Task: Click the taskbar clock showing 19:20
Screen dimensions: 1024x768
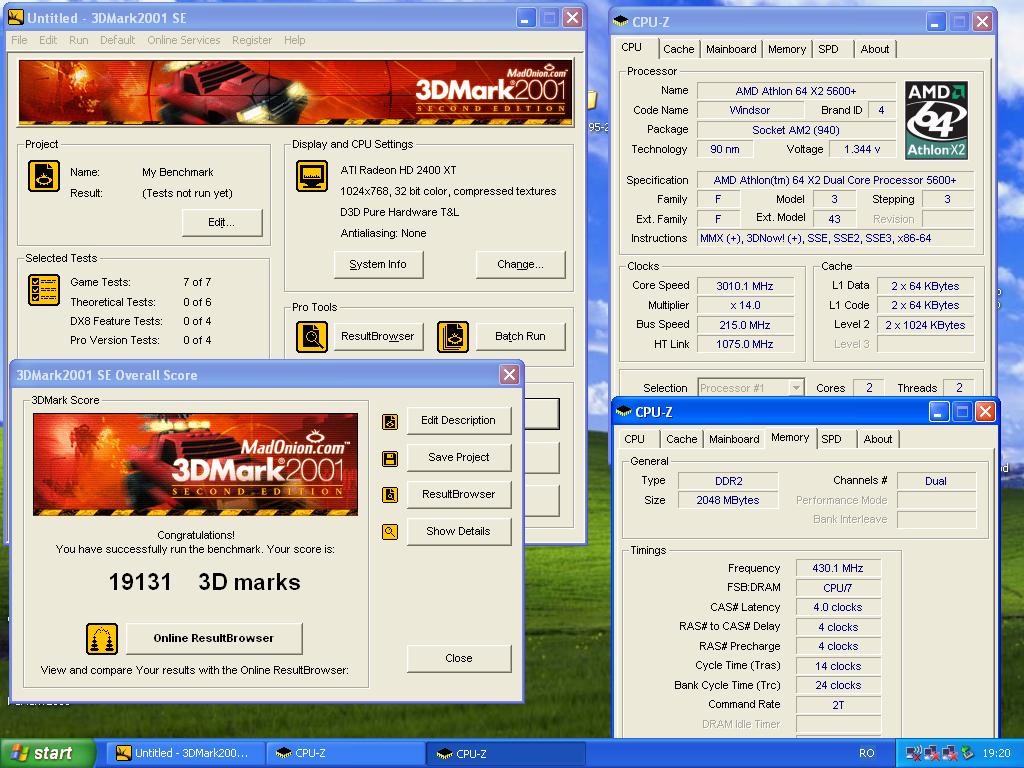Action: point(996,753)
